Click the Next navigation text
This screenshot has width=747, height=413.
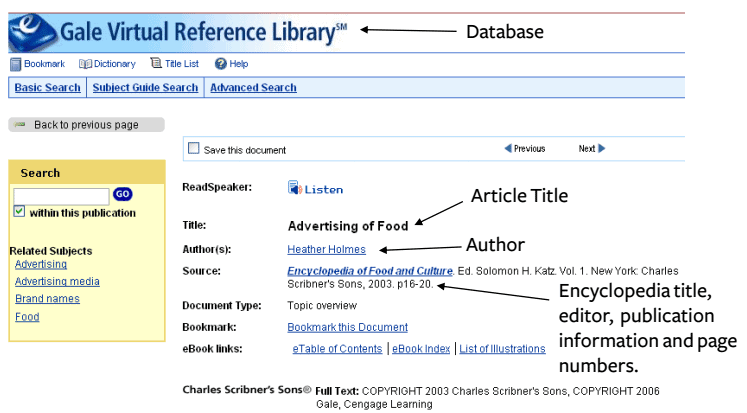click(587, 149)
